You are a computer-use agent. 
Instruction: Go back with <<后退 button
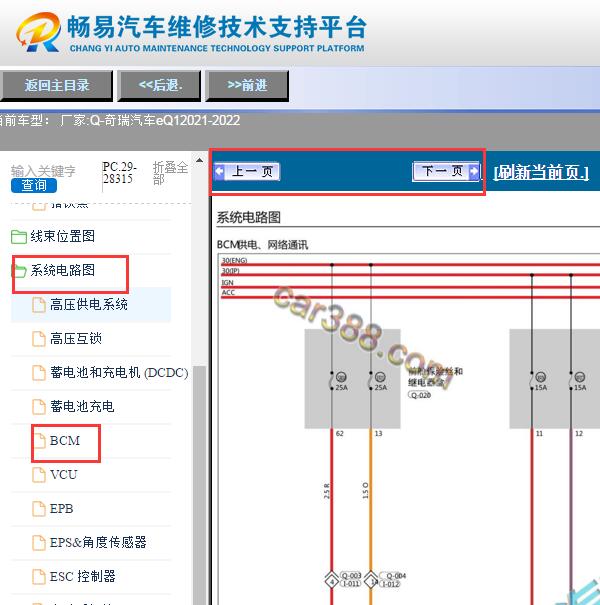[159, 86]
